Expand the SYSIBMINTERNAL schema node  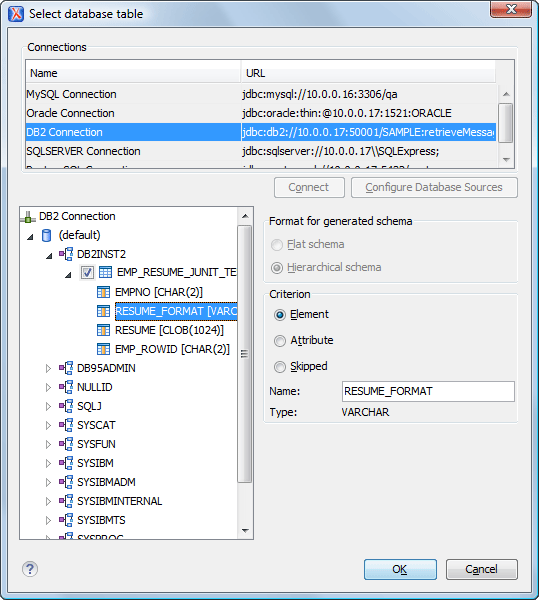pos(48,501)
